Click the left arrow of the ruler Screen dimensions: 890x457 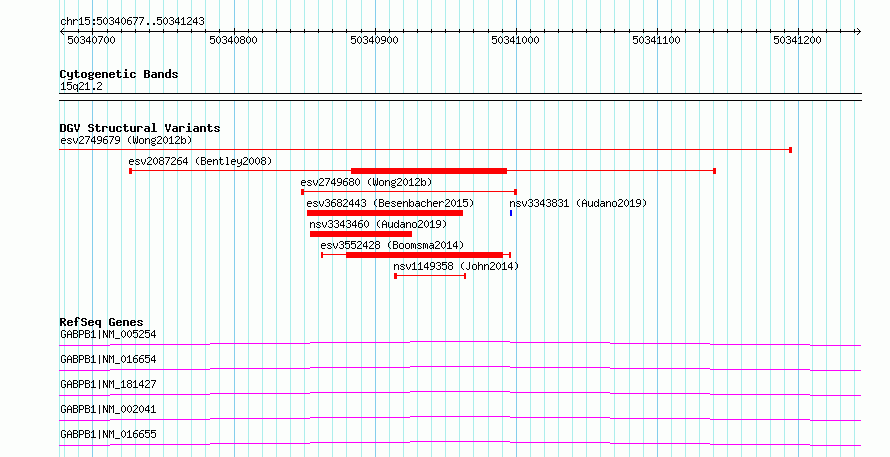click(62, 32)
